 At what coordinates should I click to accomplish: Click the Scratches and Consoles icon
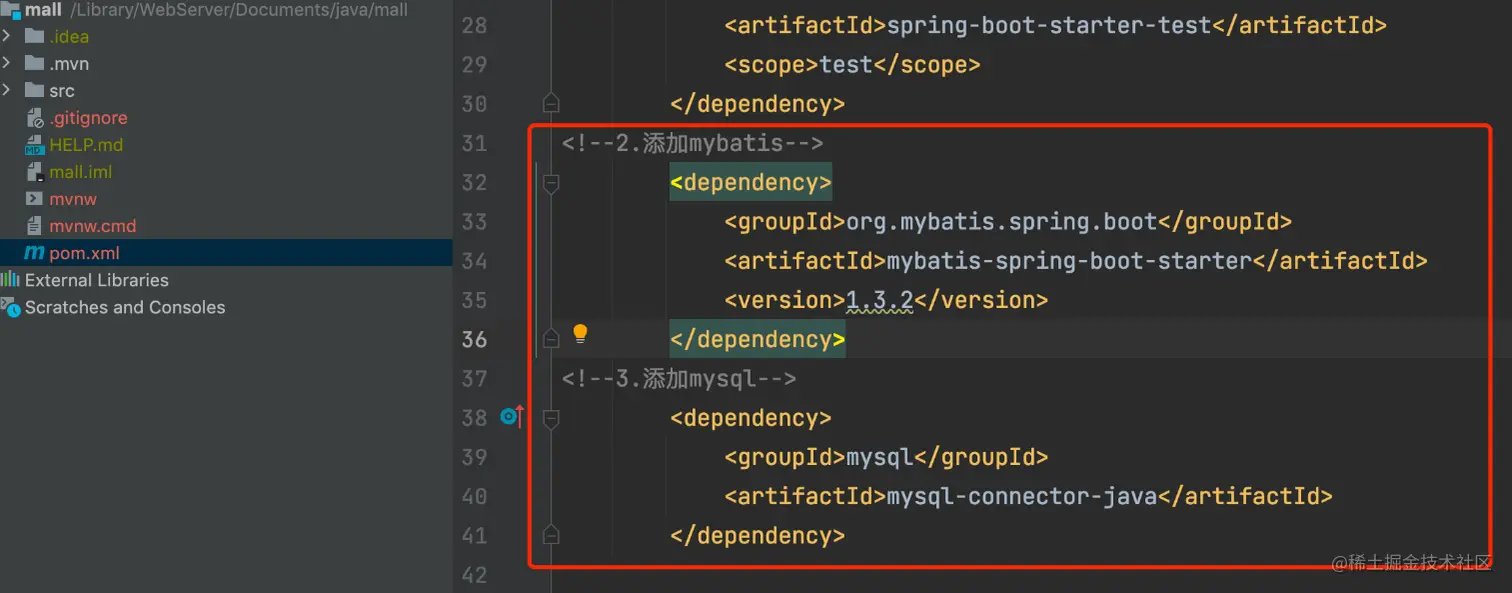[10, 307]
